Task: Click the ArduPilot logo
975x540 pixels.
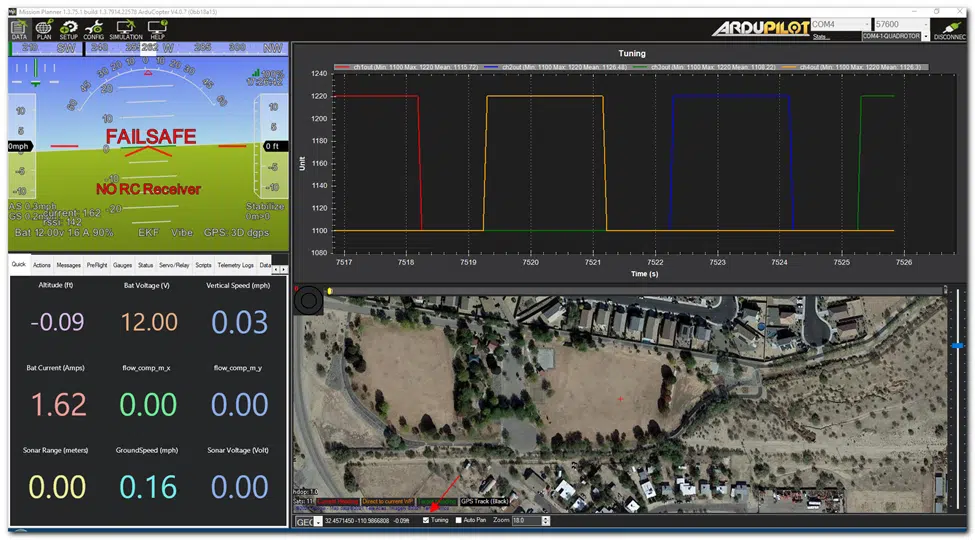Action: pyautogui.click(x=760, y=28)
